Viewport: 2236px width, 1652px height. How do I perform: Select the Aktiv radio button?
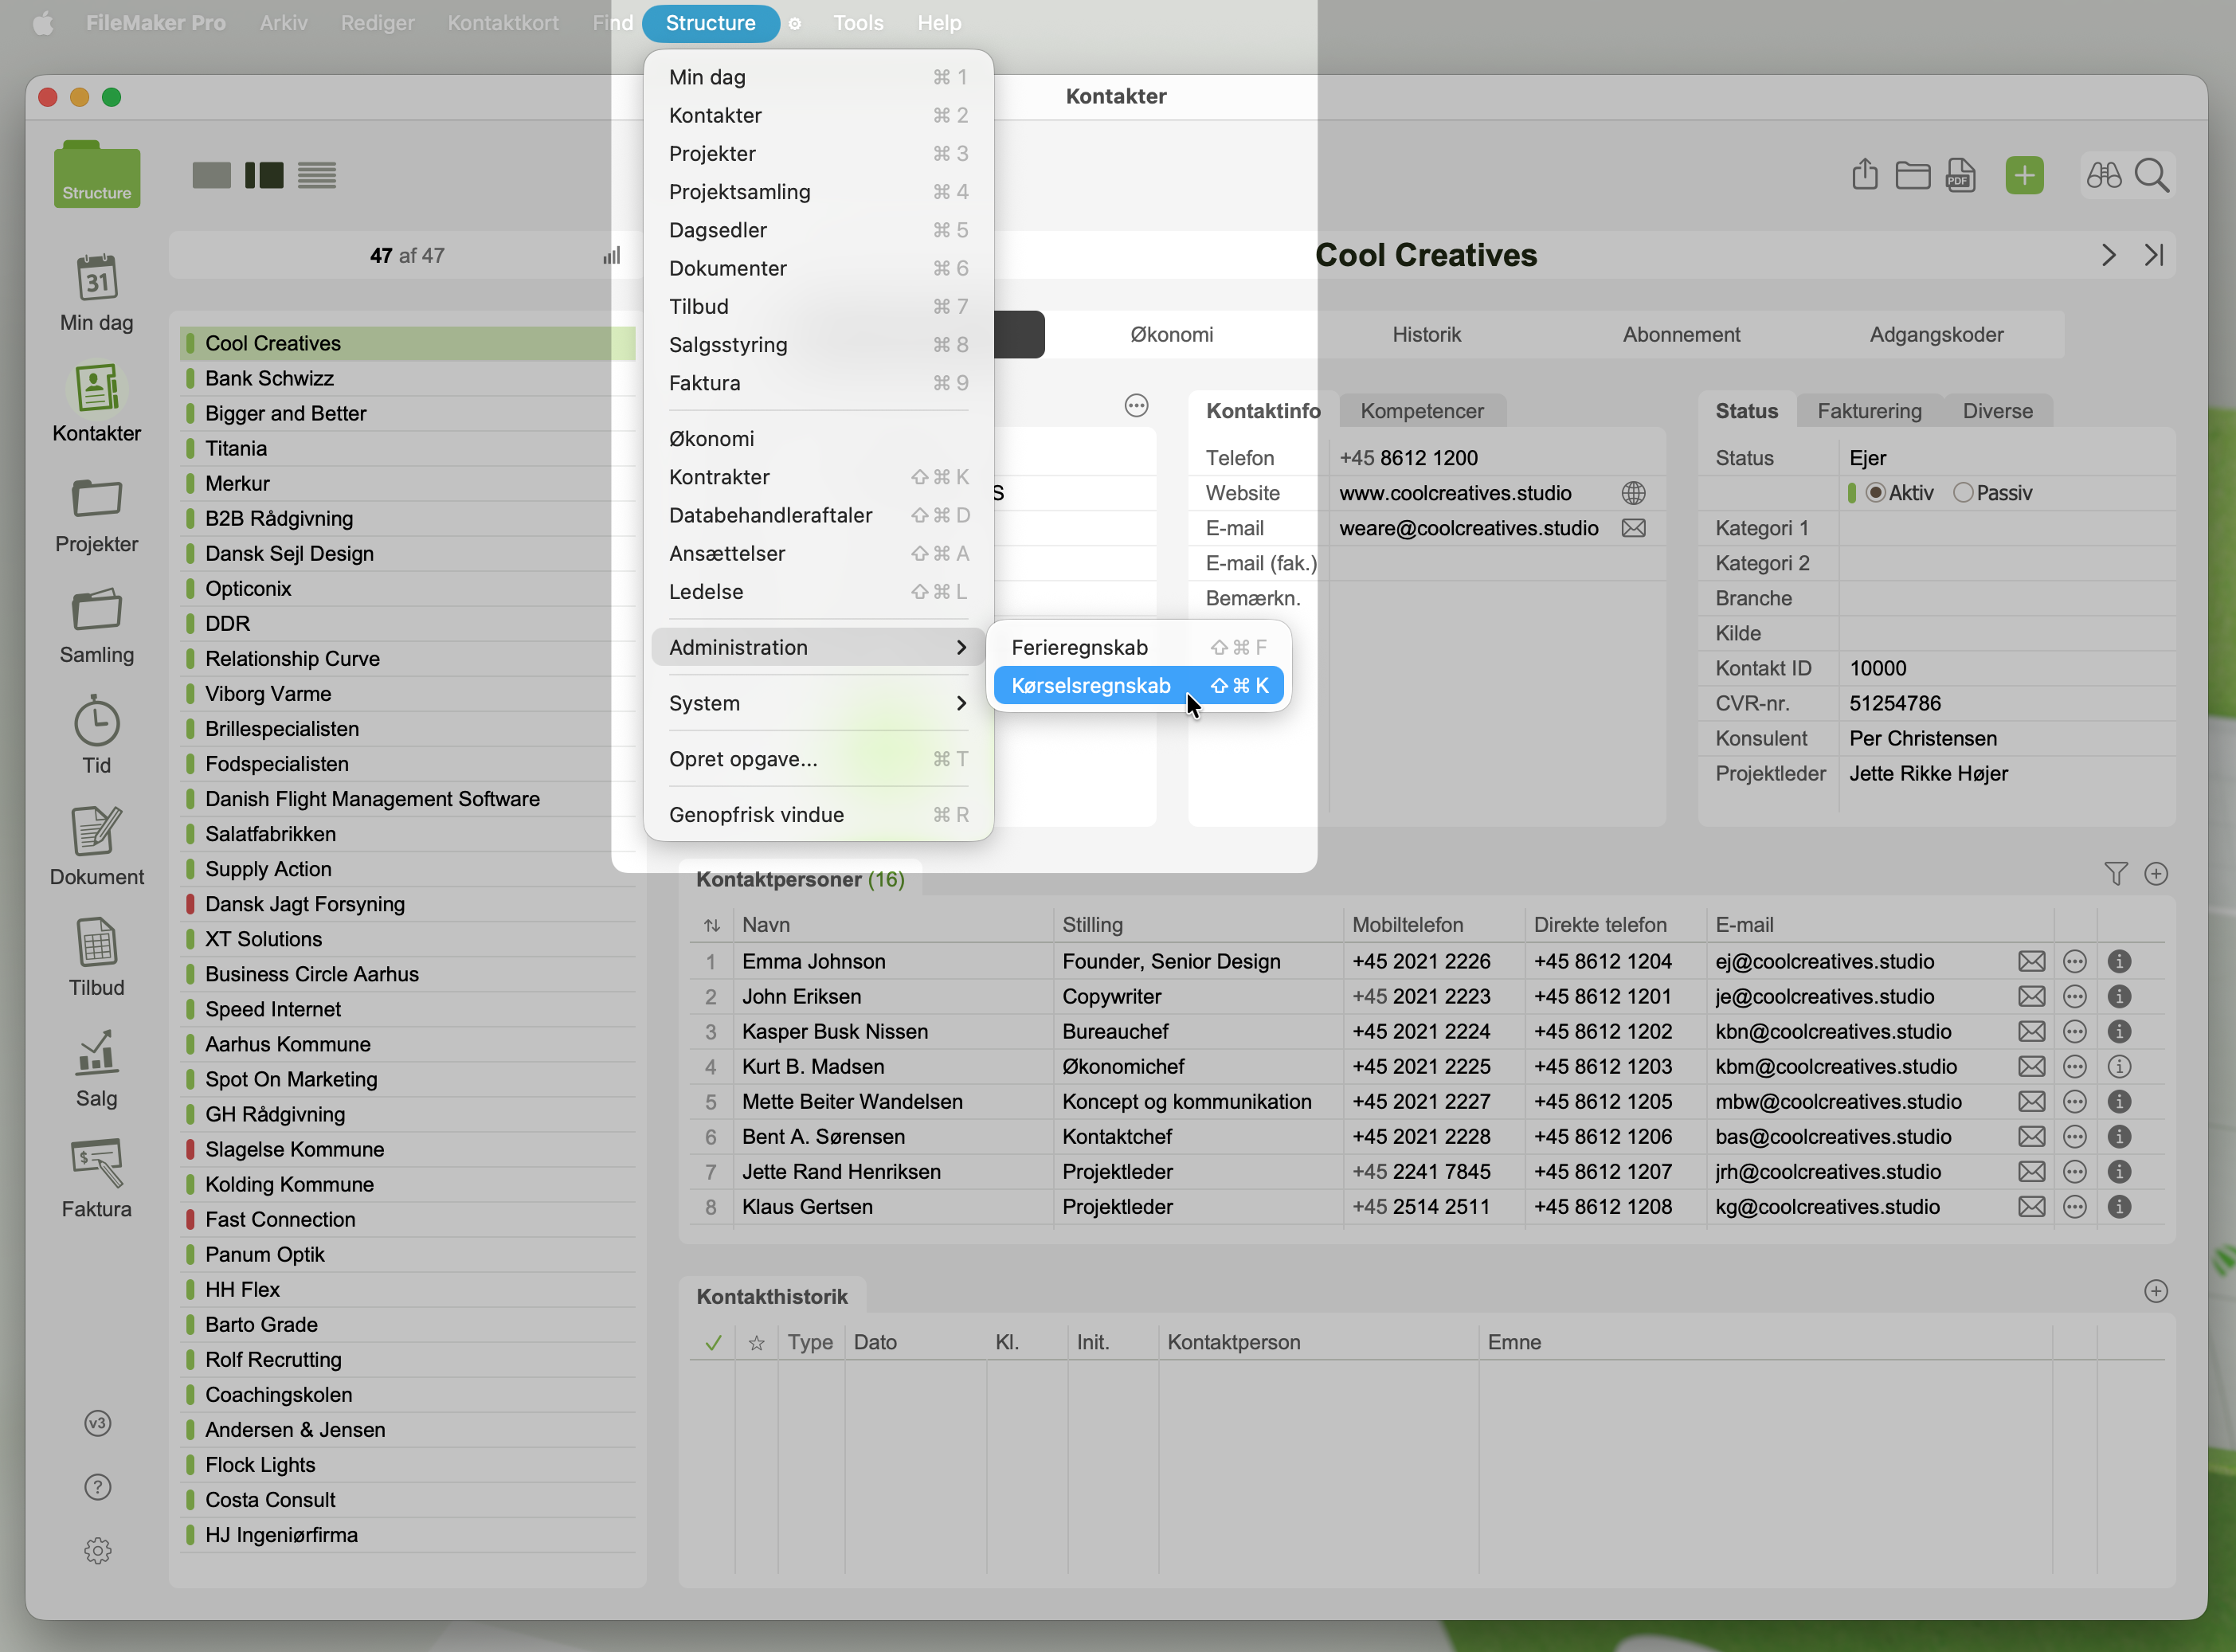click(1876, 493)
